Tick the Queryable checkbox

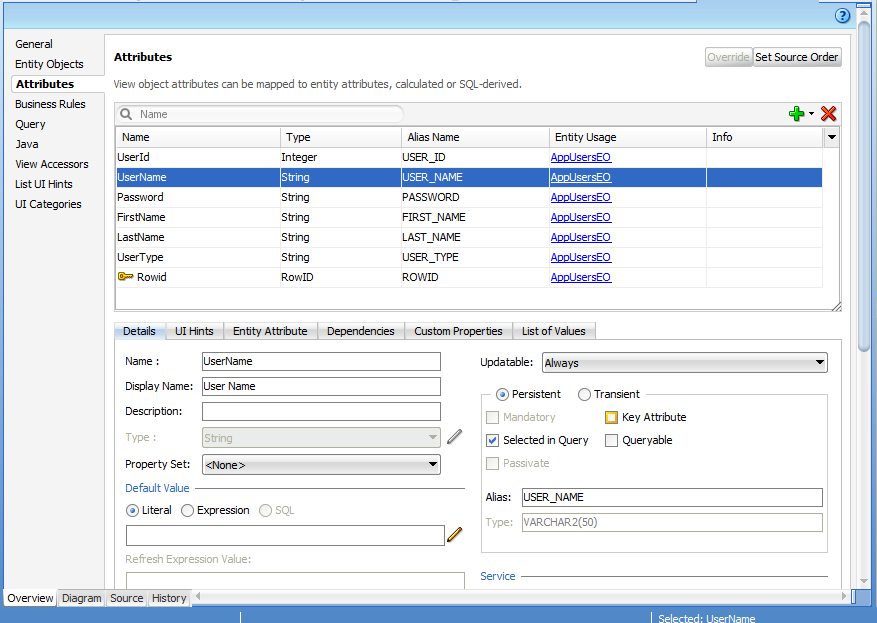(612, 440)
